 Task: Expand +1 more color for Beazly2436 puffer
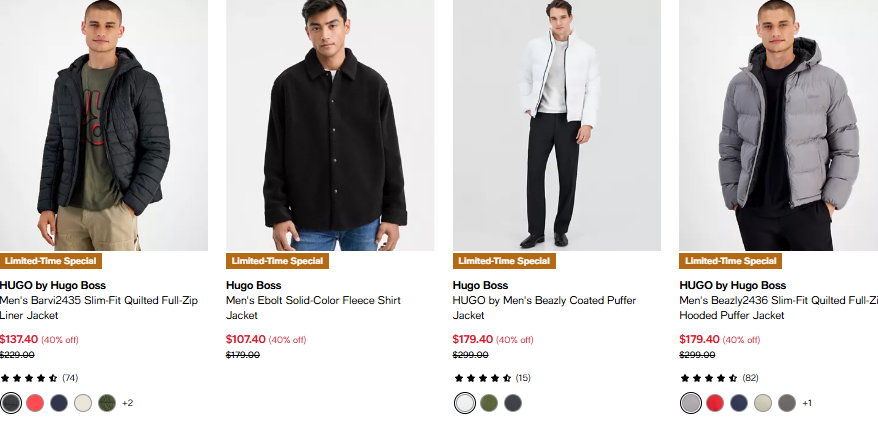[x=807, y=403]
